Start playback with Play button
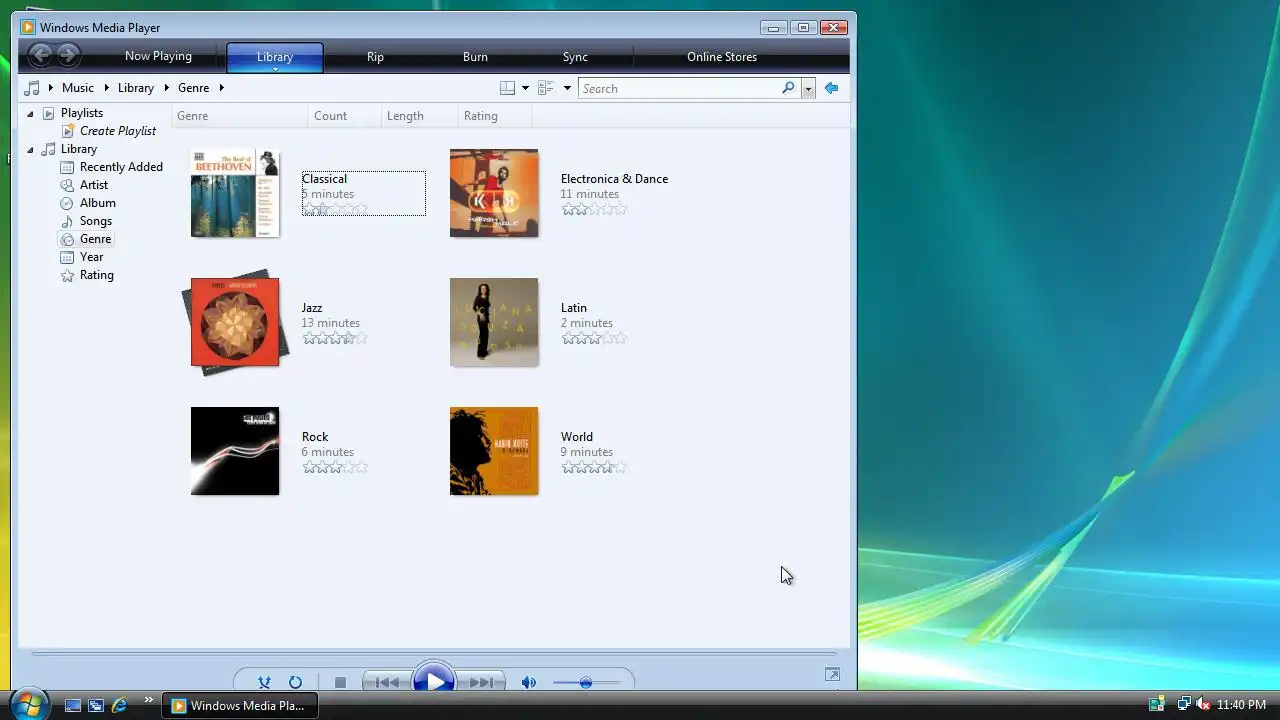The height and width of the screenshot is (720, 1280). (x=434, y=680)
